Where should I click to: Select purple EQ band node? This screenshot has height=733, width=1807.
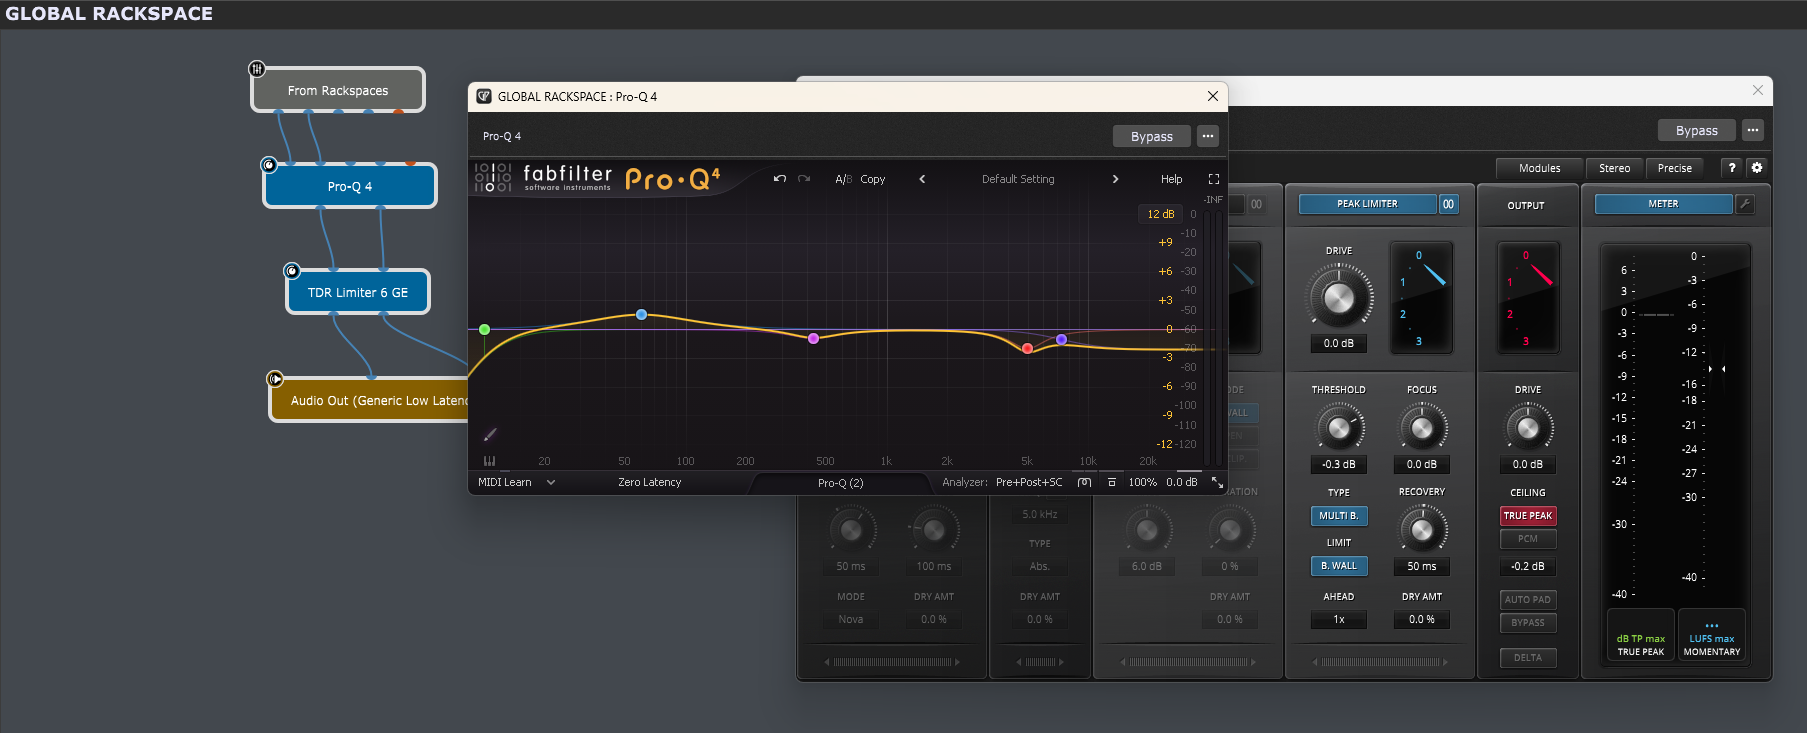tap(1061, 339)
